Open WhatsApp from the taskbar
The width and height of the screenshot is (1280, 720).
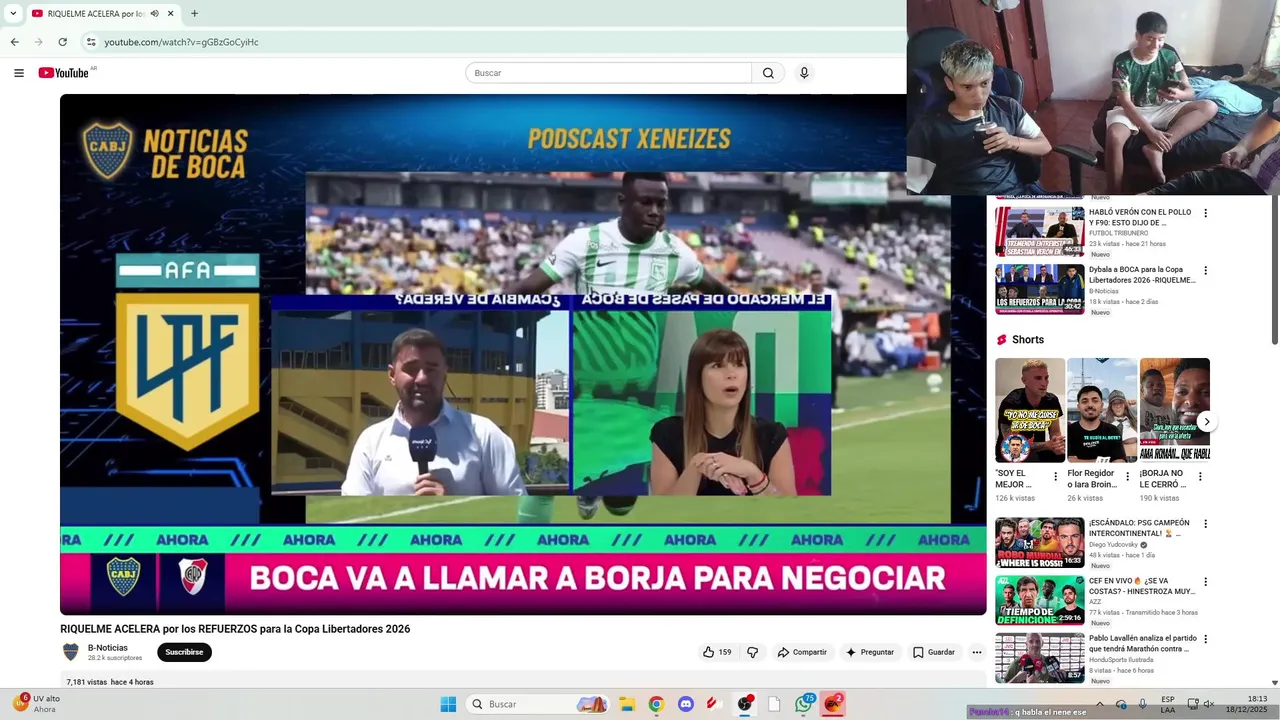tap(804, 704)
